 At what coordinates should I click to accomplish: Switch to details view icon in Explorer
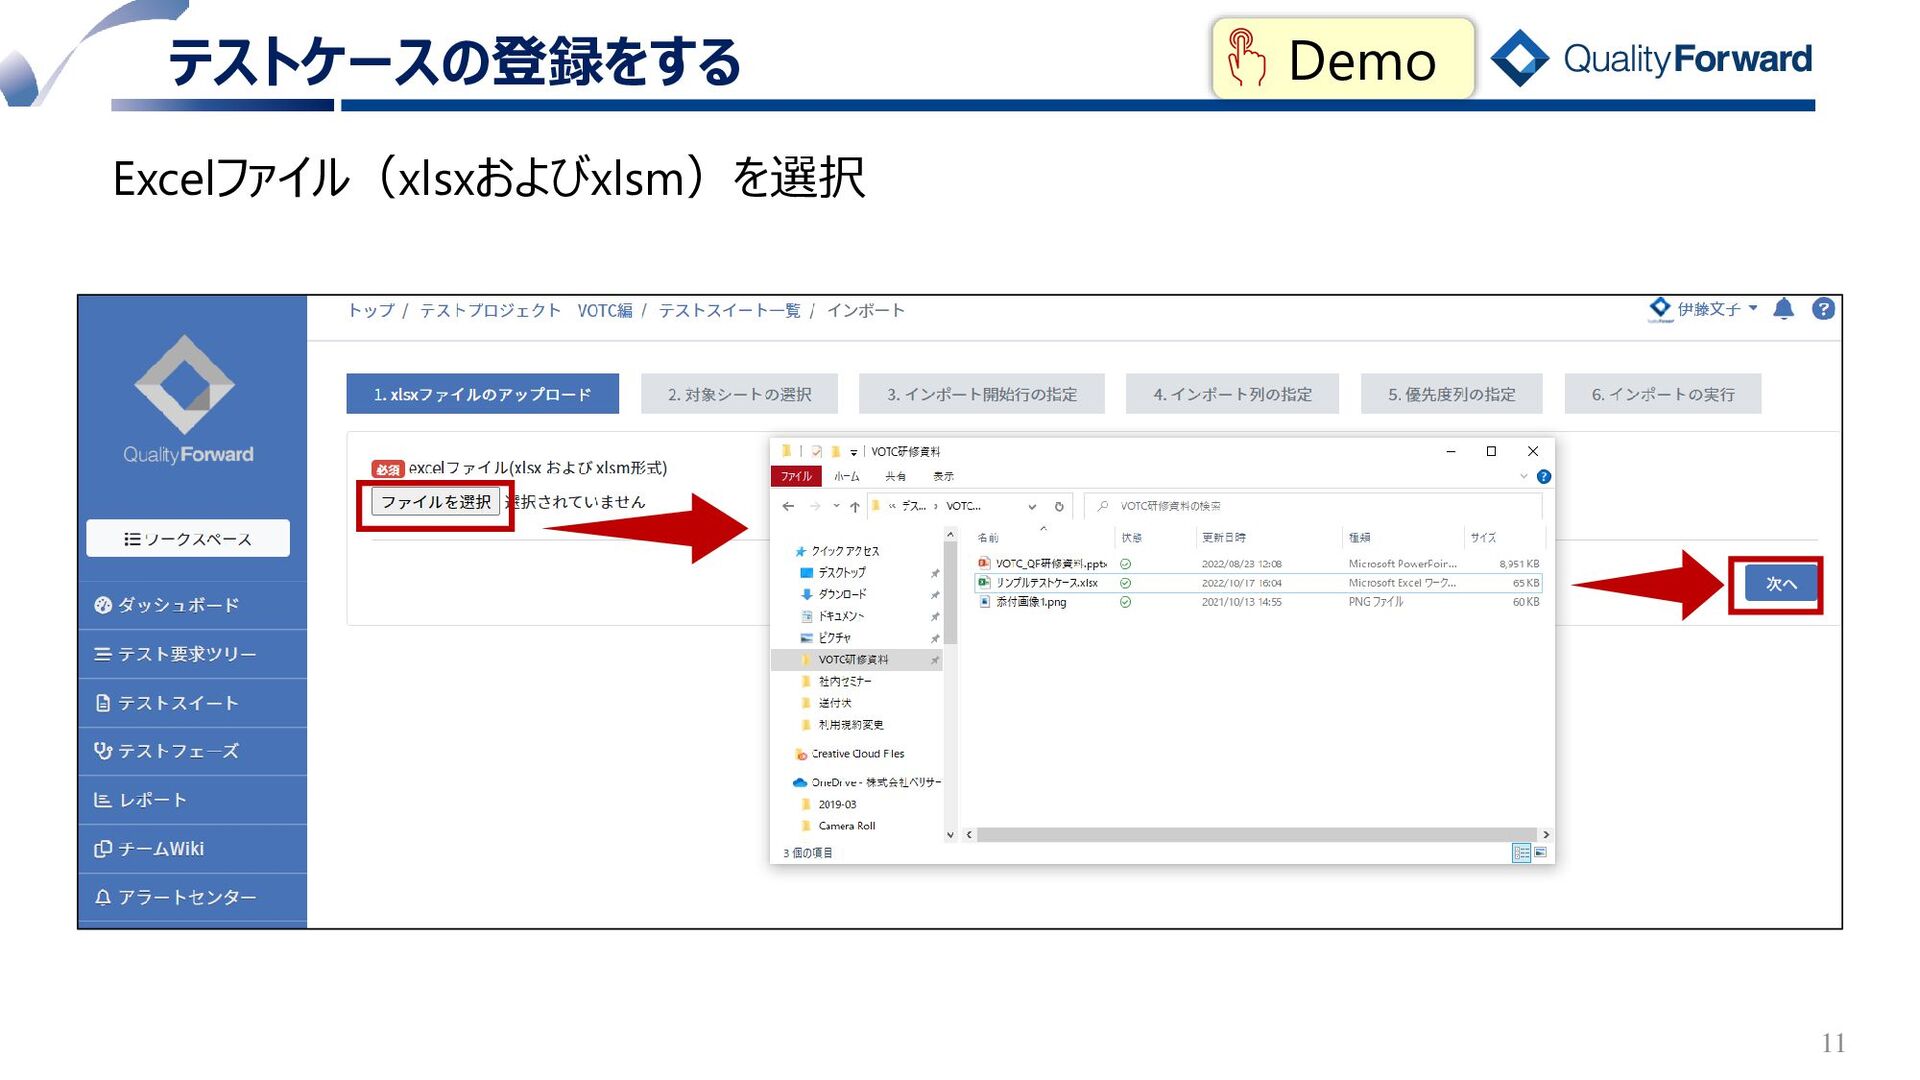click(1521, 852)
